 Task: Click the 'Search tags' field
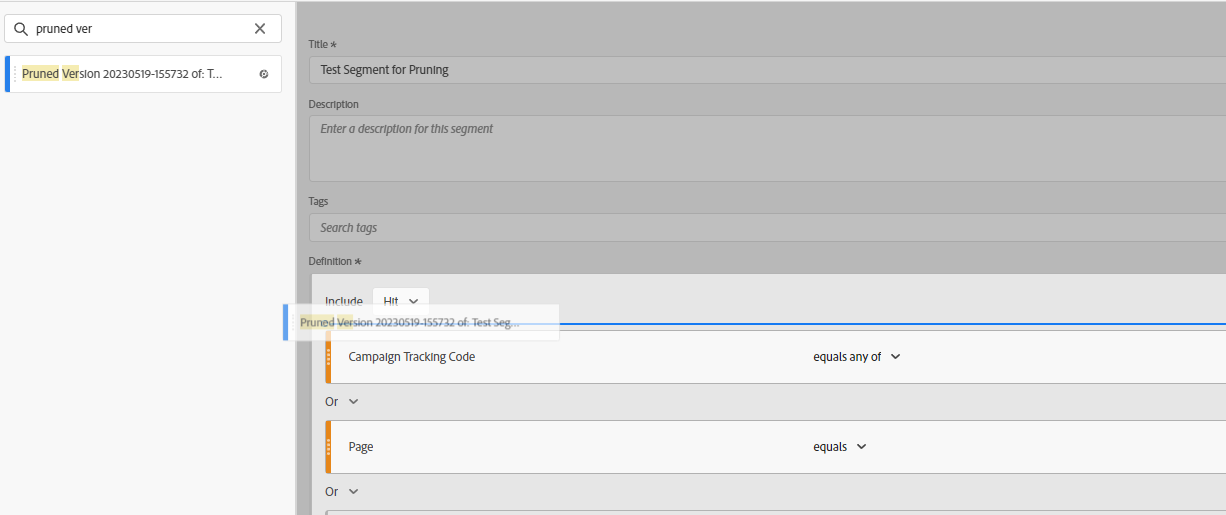click(760, 228)
